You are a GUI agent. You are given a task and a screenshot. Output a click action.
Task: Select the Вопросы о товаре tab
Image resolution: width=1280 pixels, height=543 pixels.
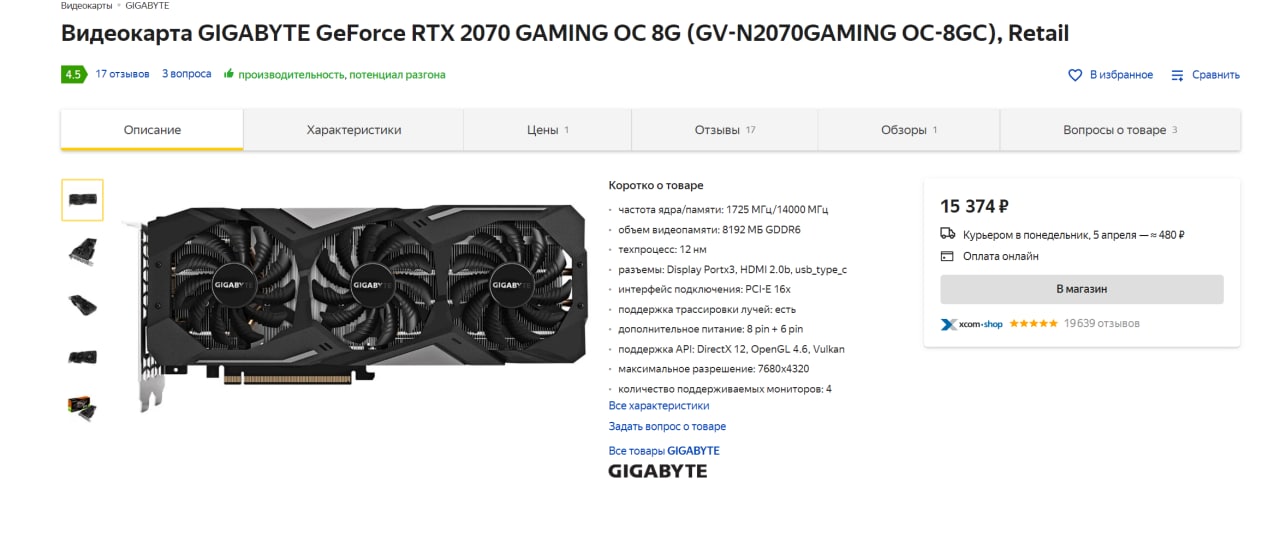[x=1120, y=130]
